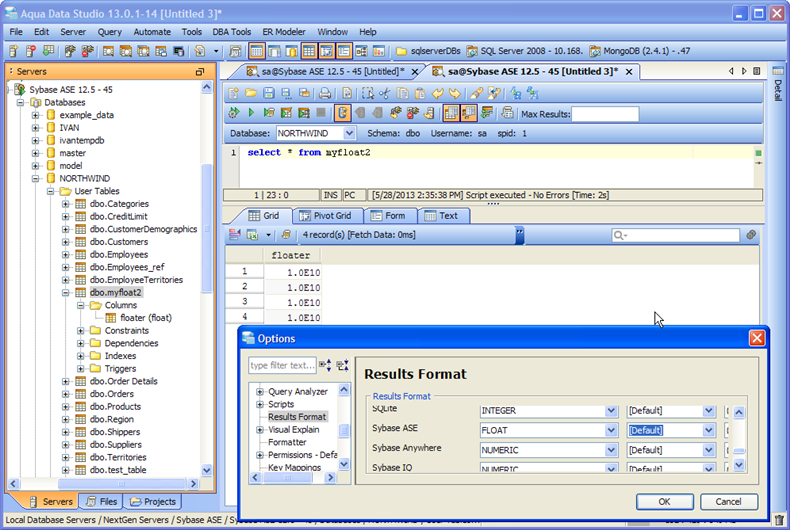Viewport: 790px width, 530px height.
Task: Click the Redo arrow icon
Action: 455,93
